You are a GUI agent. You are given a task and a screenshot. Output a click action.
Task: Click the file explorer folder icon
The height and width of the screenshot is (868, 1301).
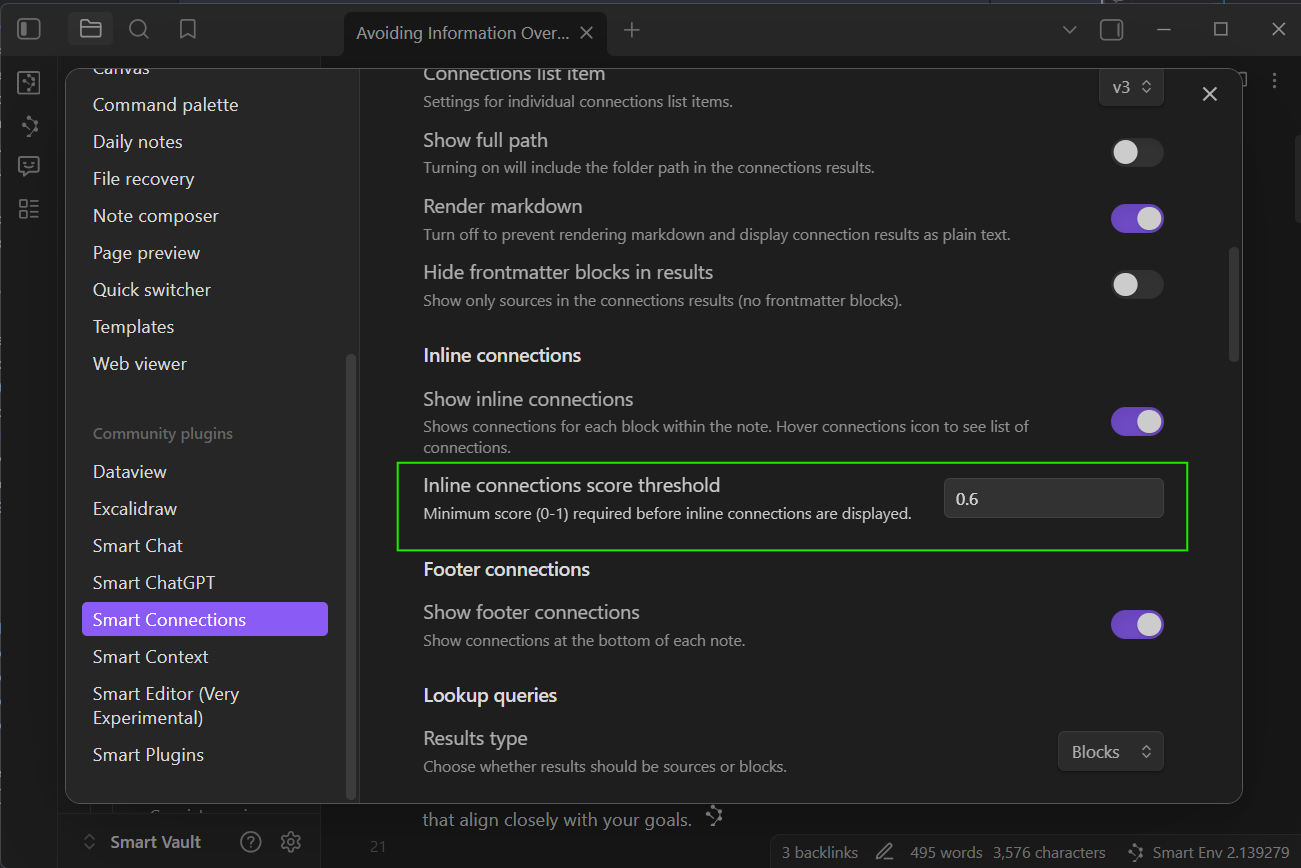pos(91,29)
